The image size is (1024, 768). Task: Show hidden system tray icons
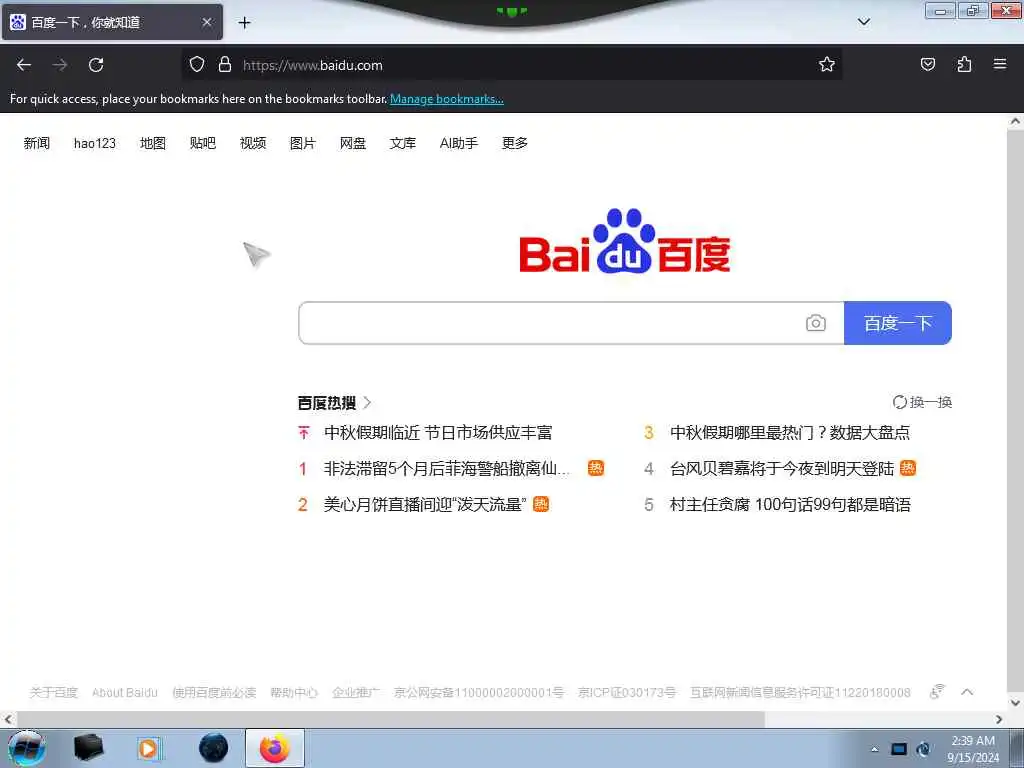coord(874,749)
